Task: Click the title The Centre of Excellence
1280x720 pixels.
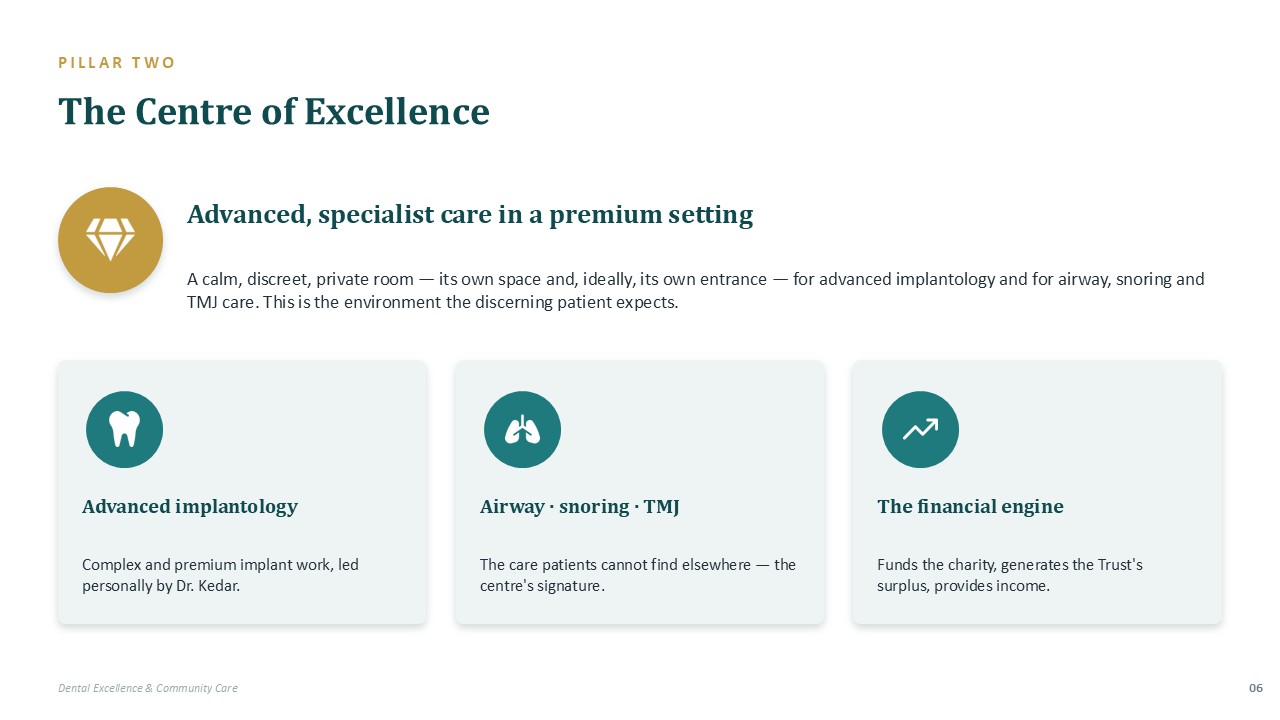Action: 274,111
